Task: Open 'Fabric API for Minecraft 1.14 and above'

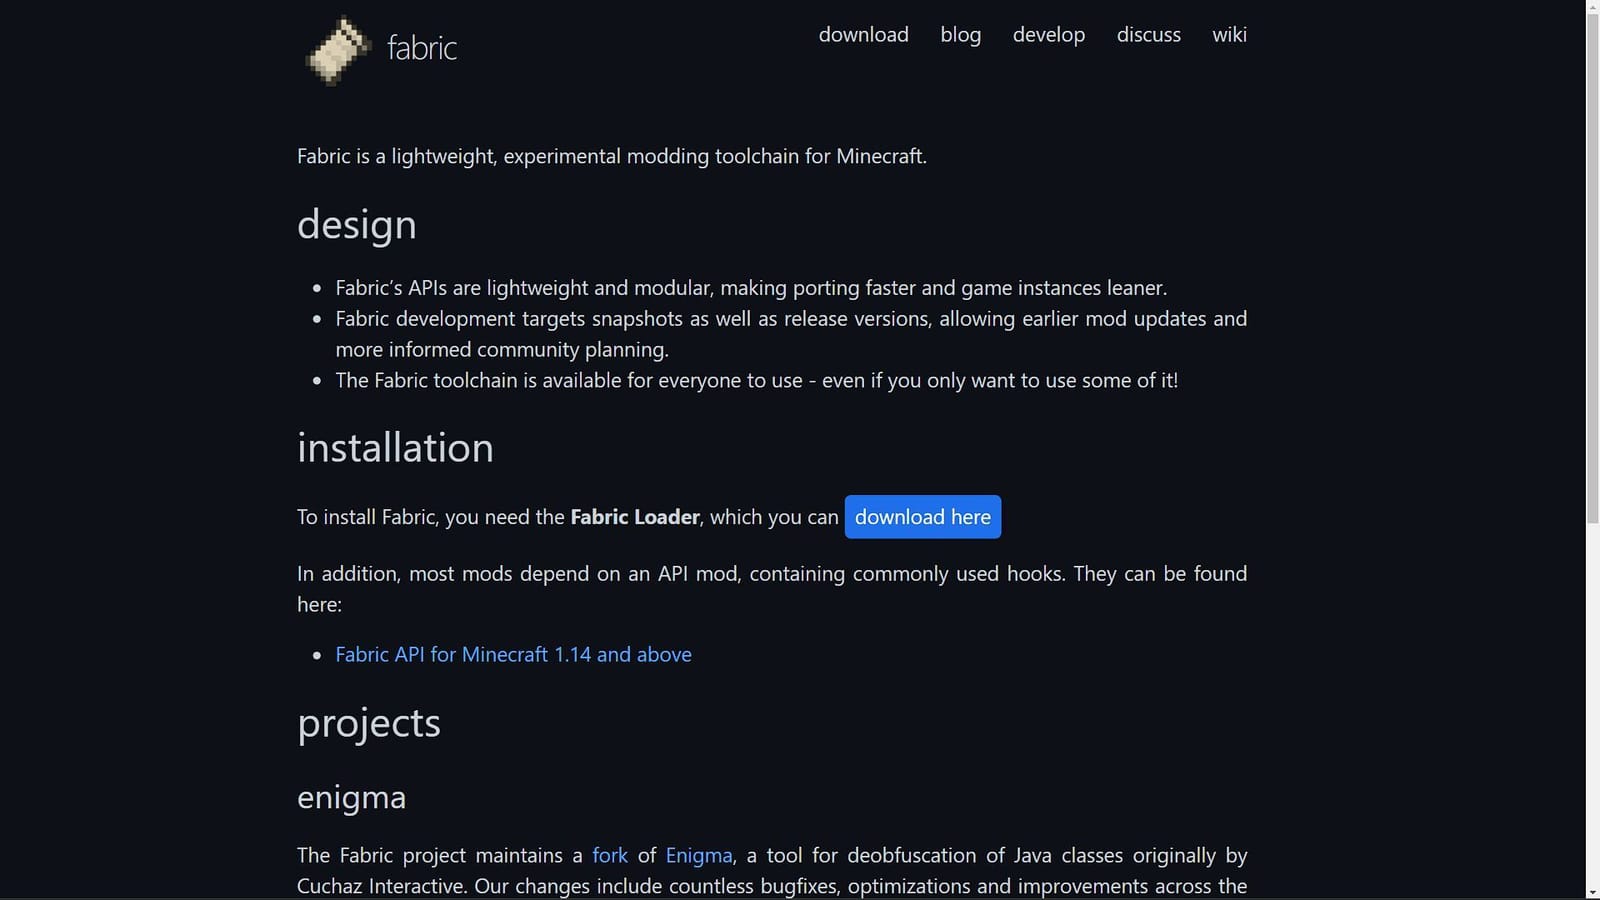Action: 513,654
